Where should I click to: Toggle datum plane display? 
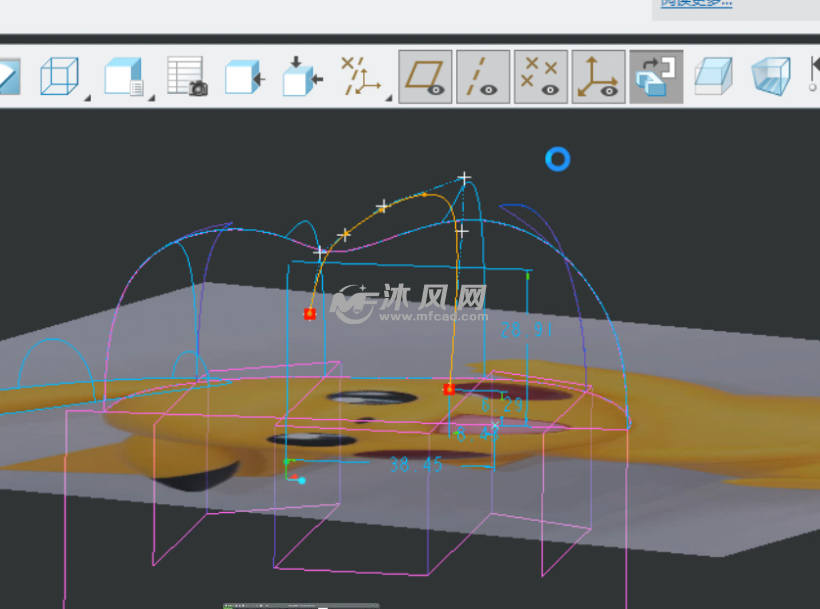click(425, 77)
